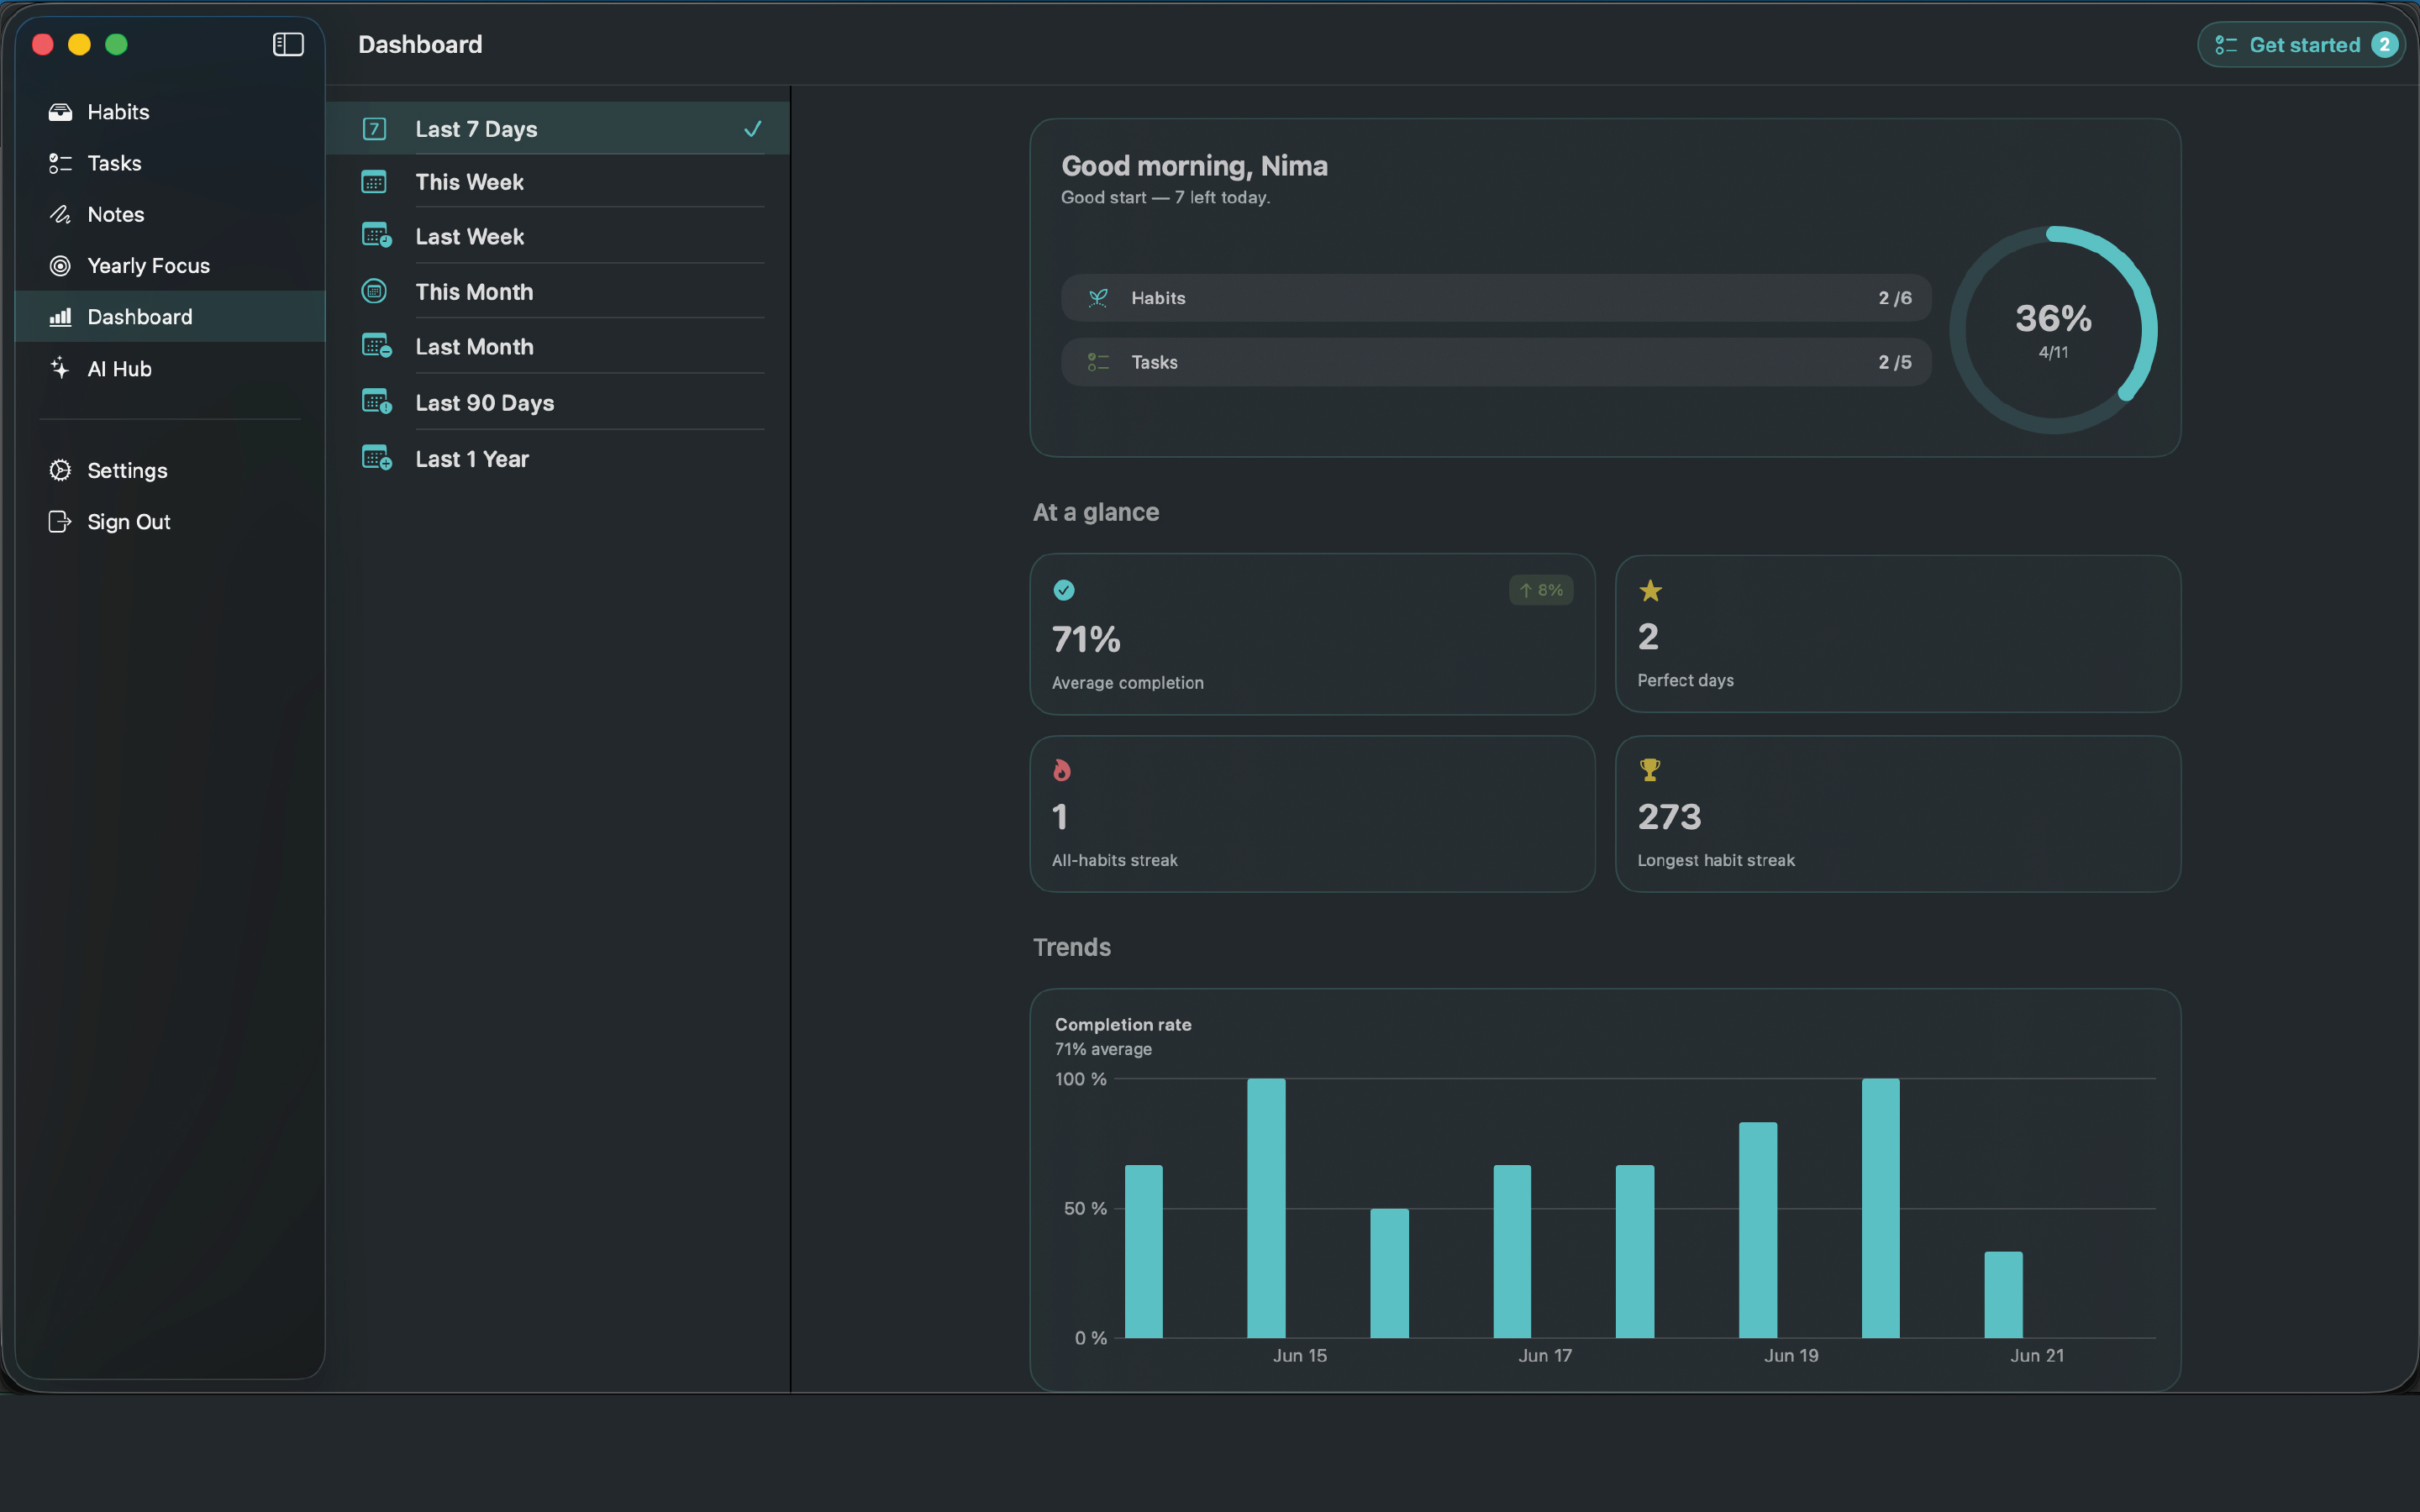Click the checkmark beside Last 7 Days
Image resolution: width=2420 pixels, height=1512 pixels.
pyautogui.click(x=753, y=129)
